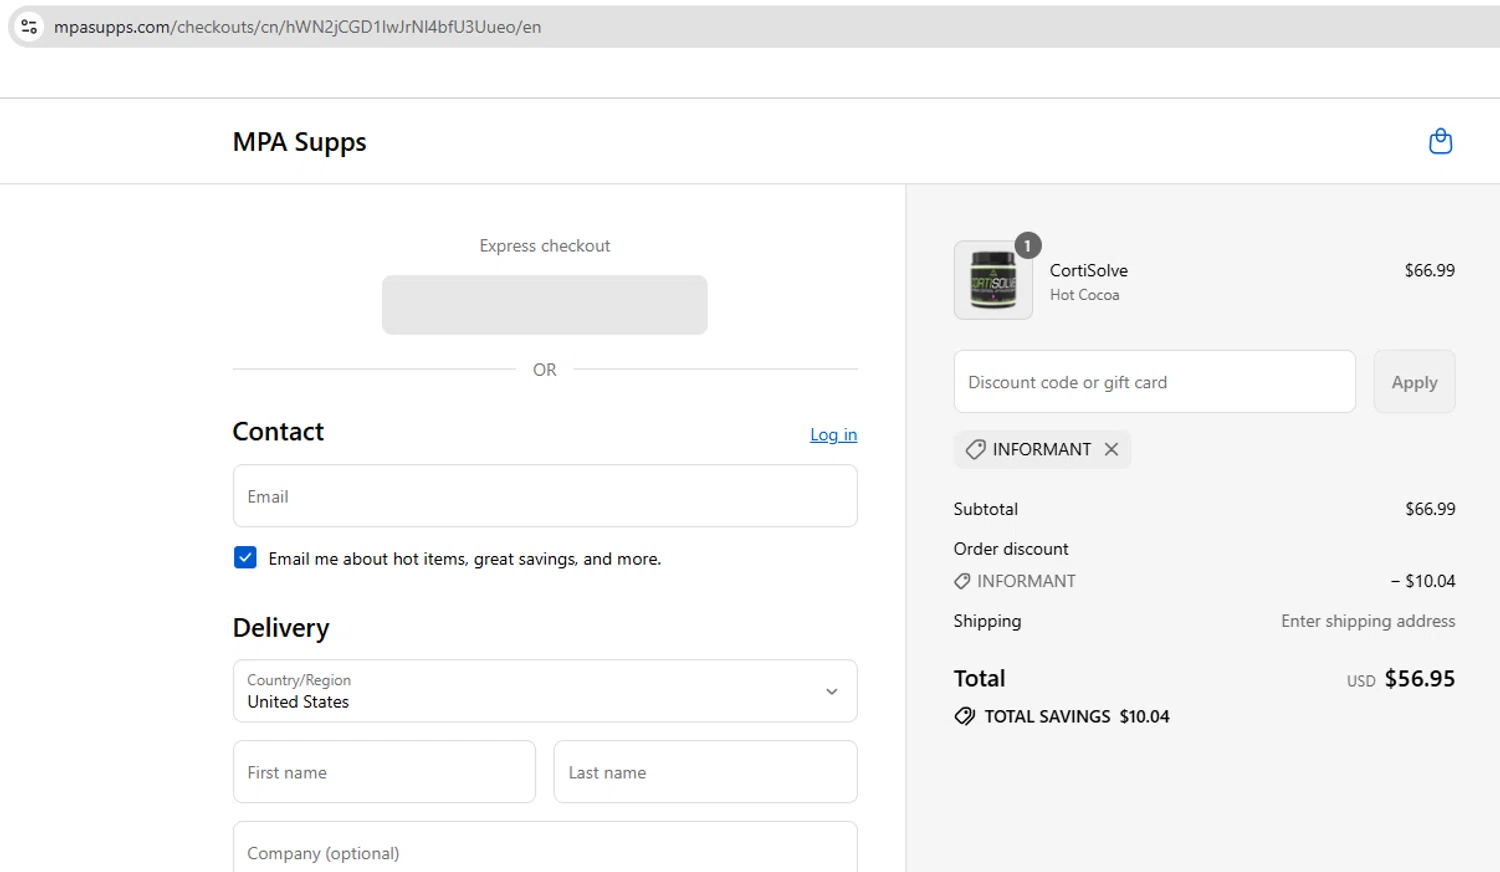1500x872 pixels.
Task: Click the CortiSolve product name
Action: coord(1088,270)
